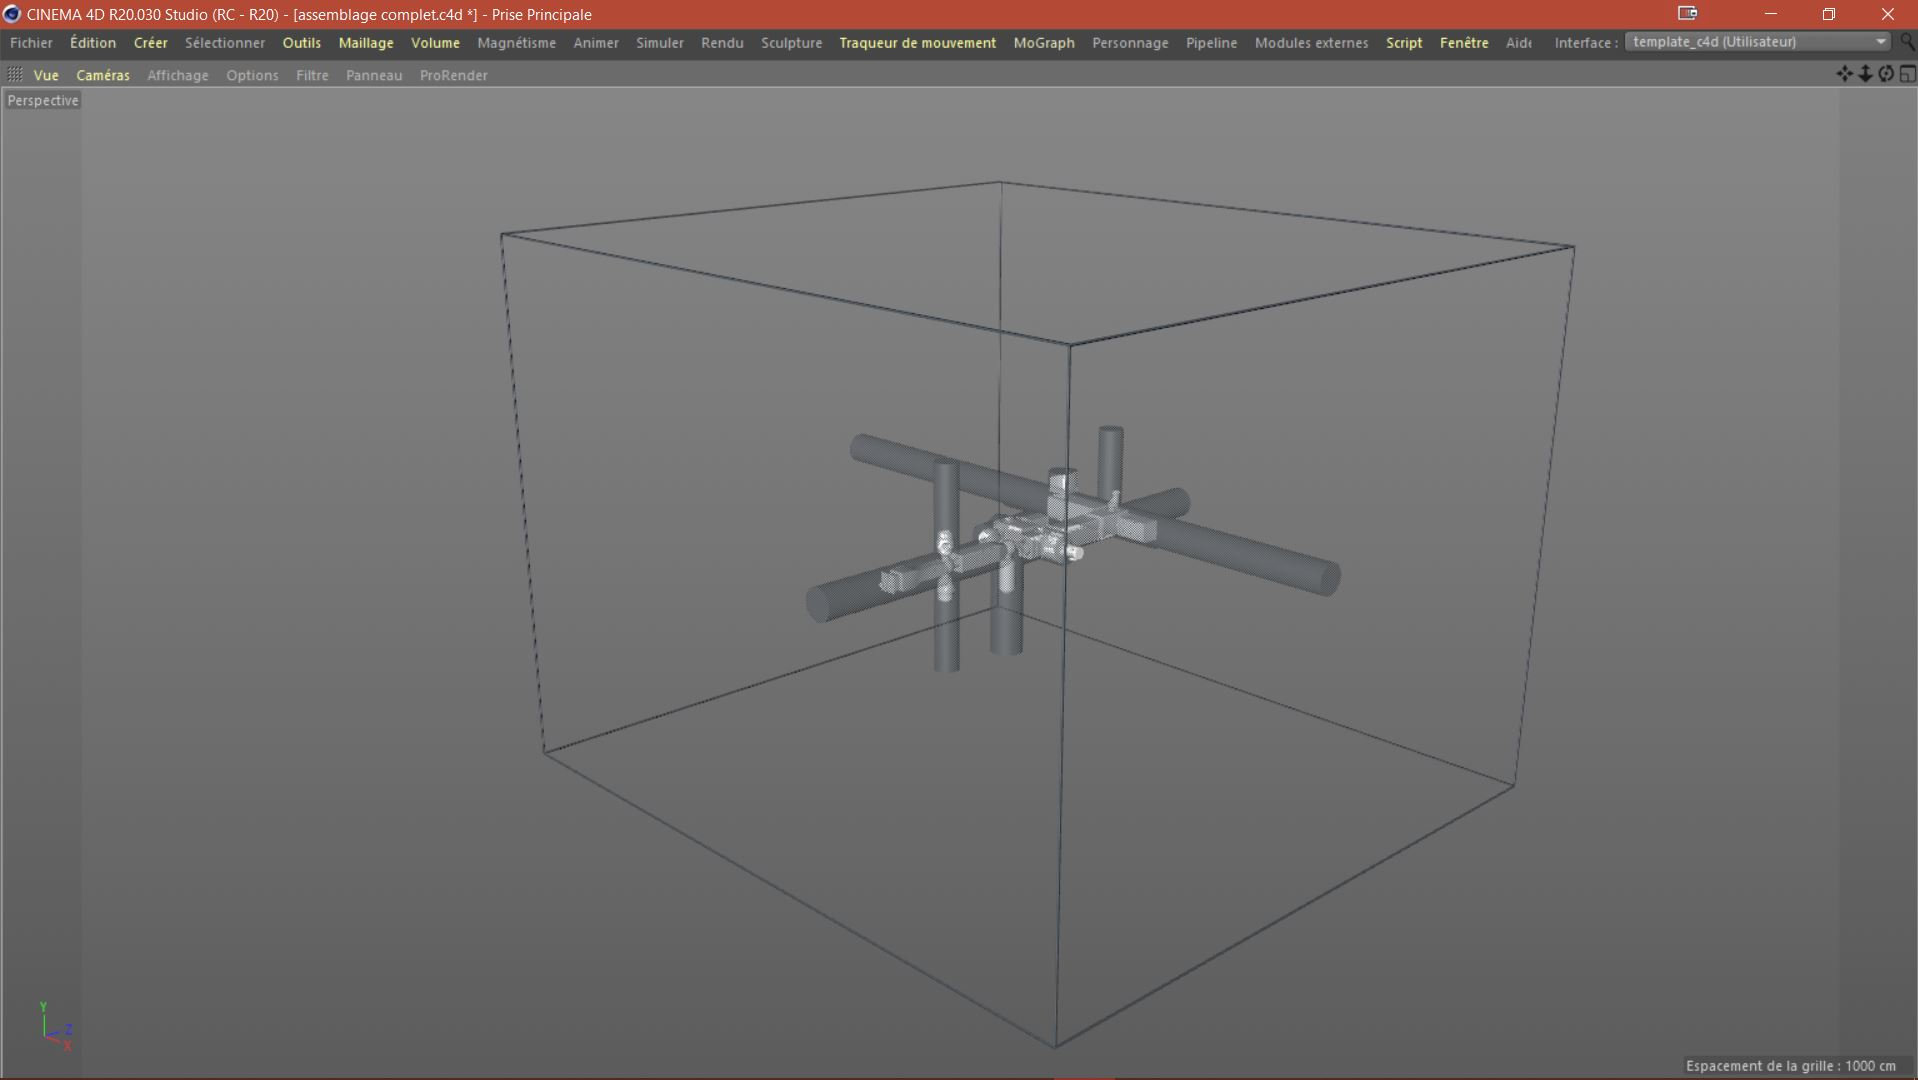Open the Caméras viewport menu
Image resolution: width=1918 pixels, height=1080 pixels.
103,75
